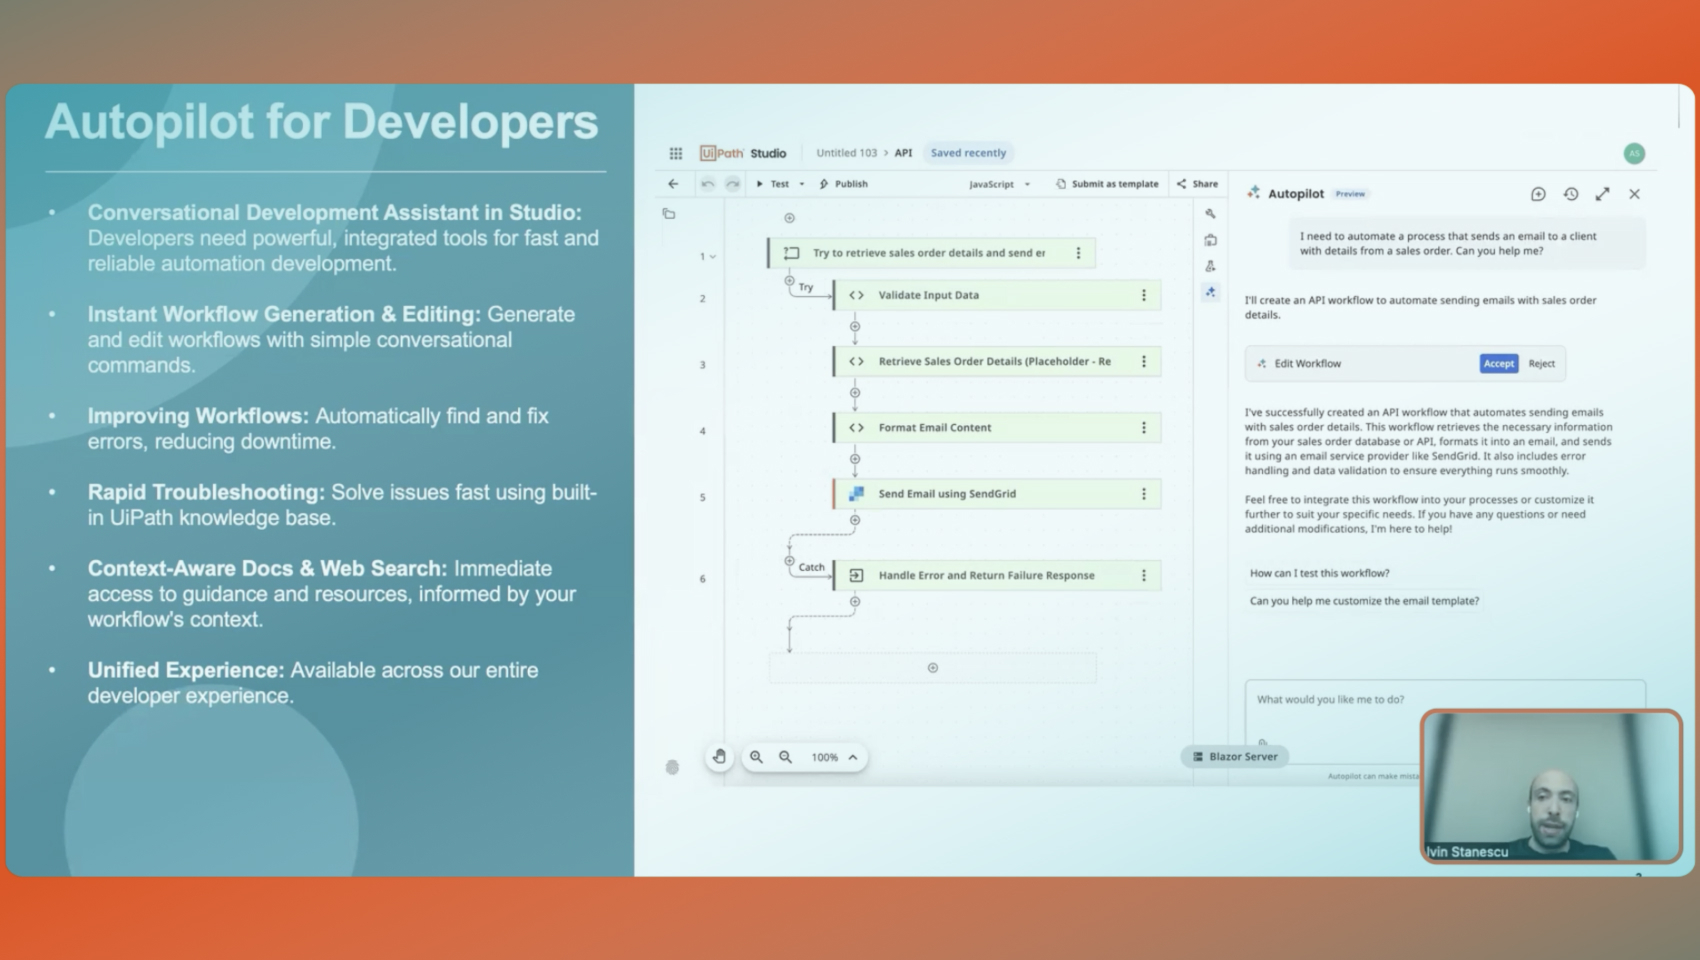The height and width of the screenshot is (960, 1700).
Task: Select the Send Email using SendGrid activity
Action: coord(997,494)
